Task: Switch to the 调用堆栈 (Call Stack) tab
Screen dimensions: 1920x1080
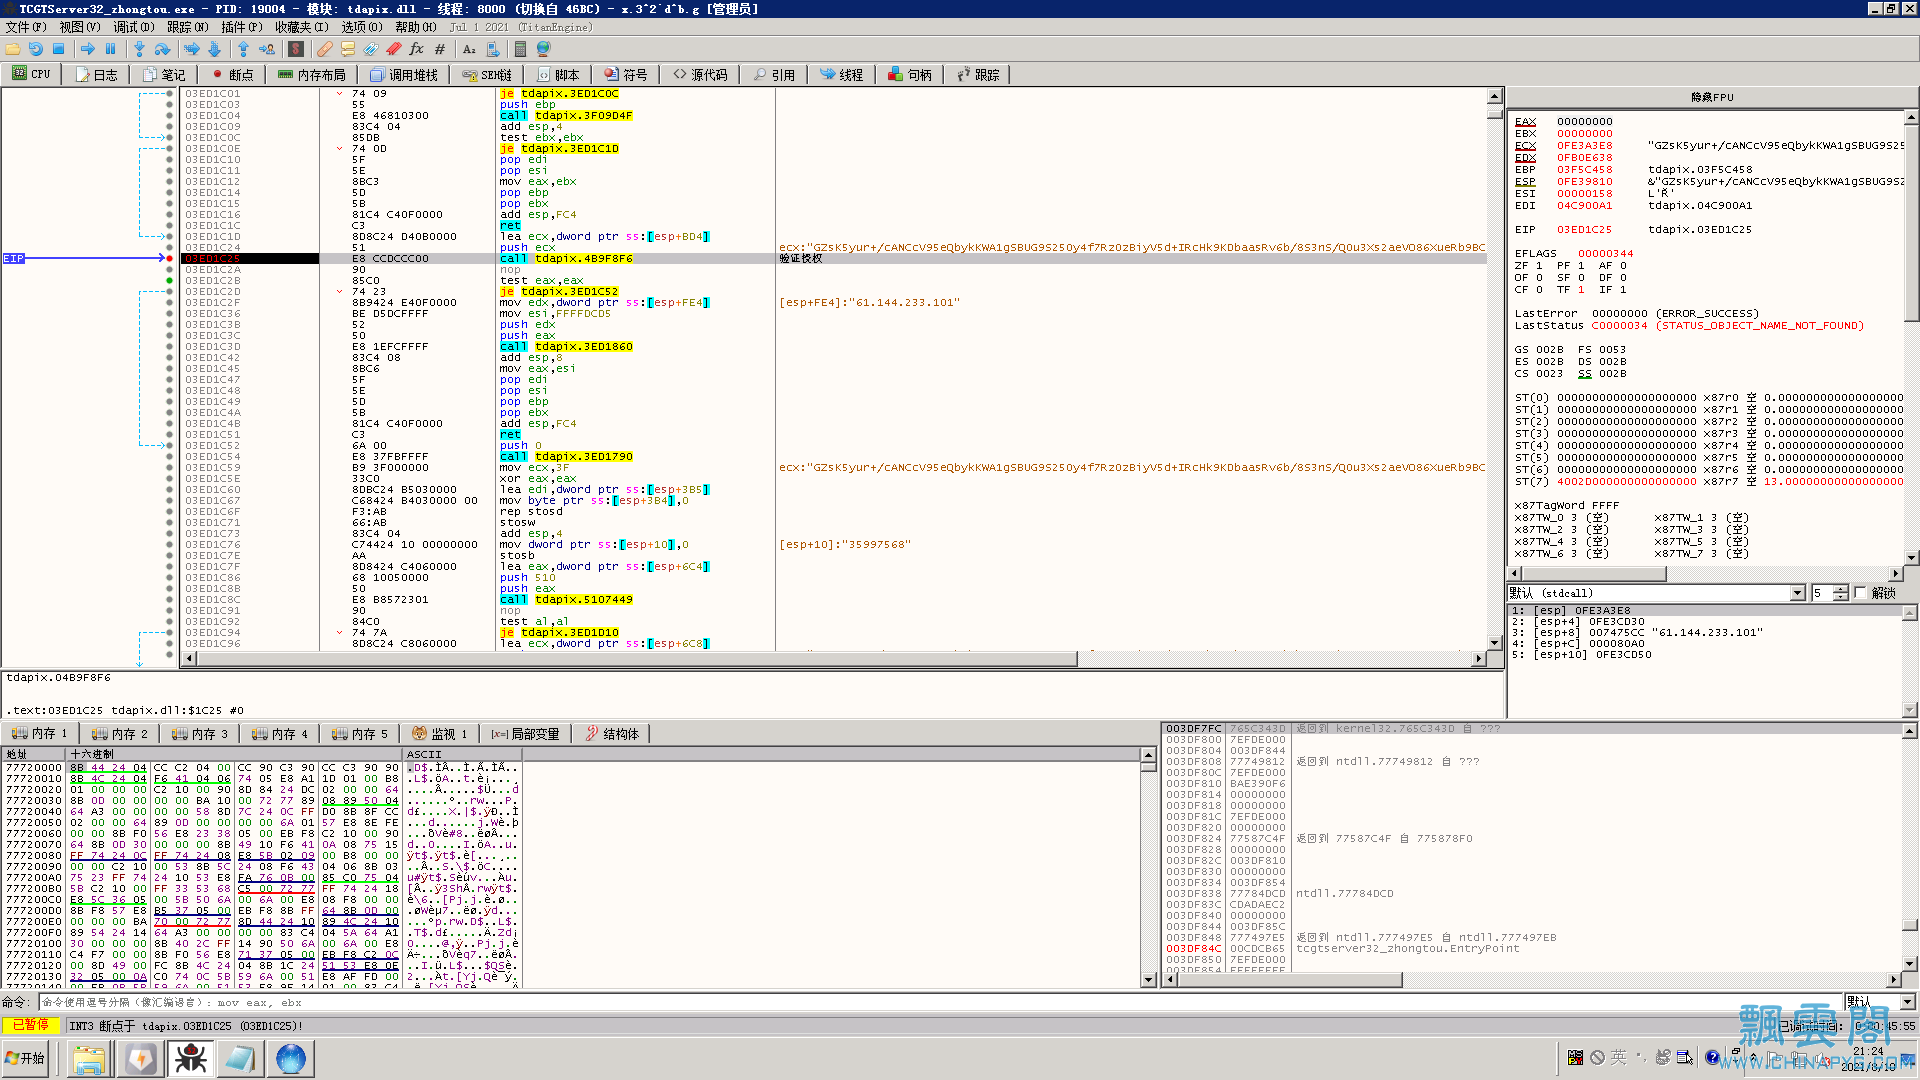Action: point(403,75)
